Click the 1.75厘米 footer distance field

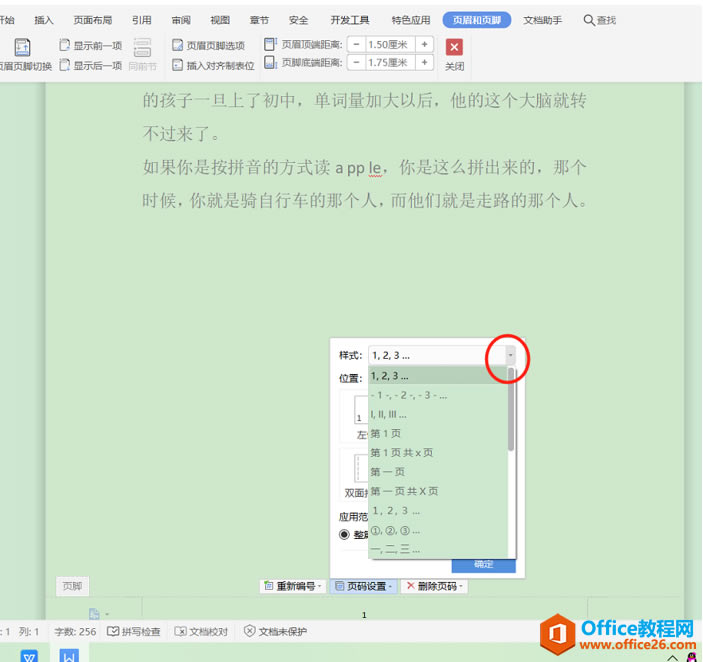390,62
